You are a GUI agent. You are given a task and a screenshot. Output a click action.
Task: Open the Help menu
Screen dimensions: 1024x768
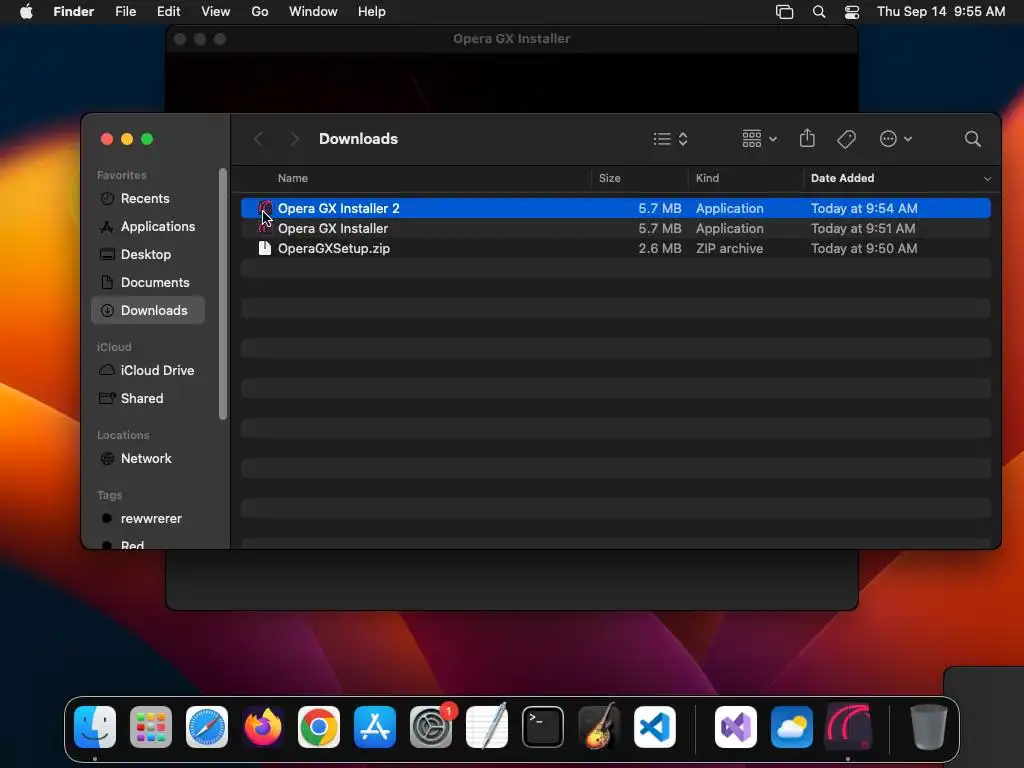tap(372, 12)
